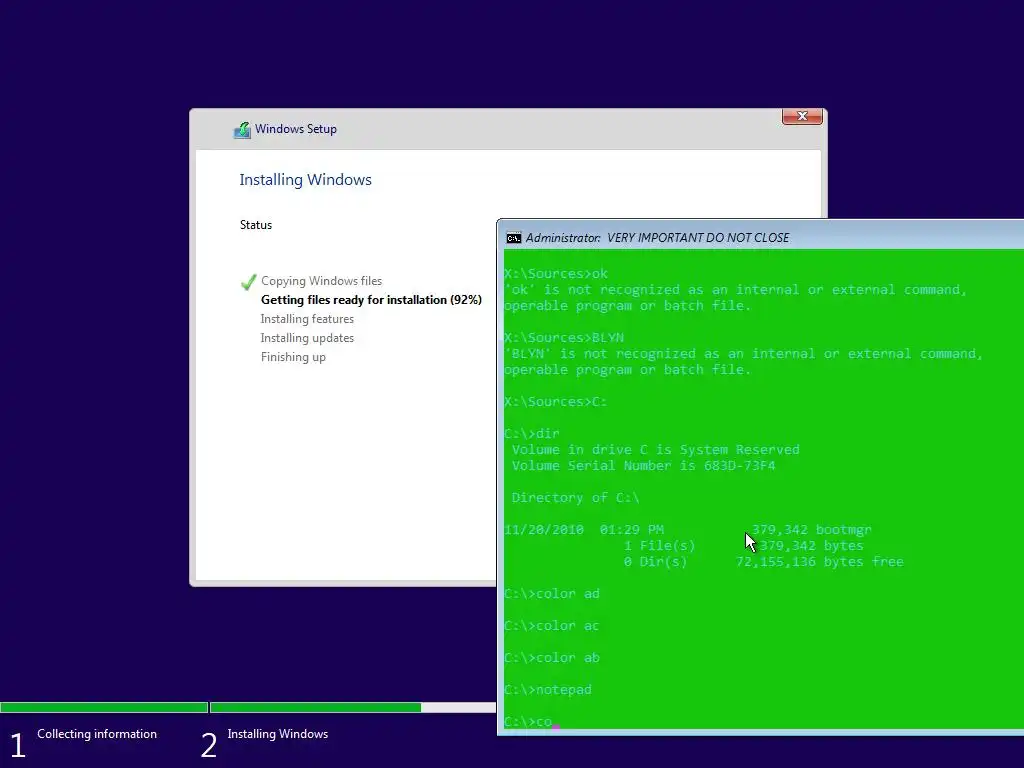Click the 'Installing Windows' progress bar
1024x768 pixels.
click(353, 707)
